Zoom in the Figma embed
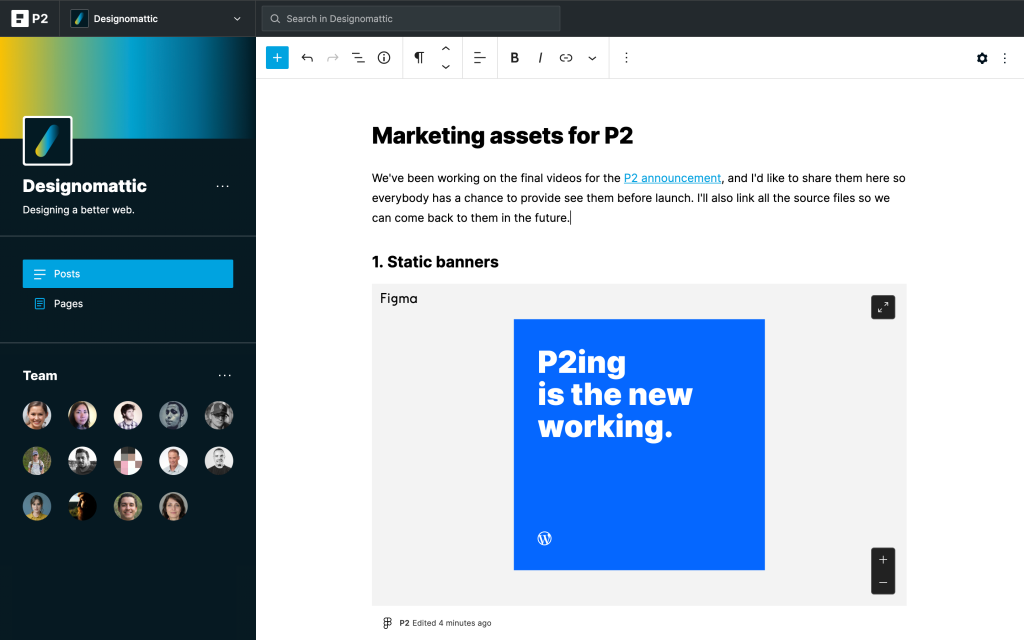1024x640 pixels. point(883,560)
